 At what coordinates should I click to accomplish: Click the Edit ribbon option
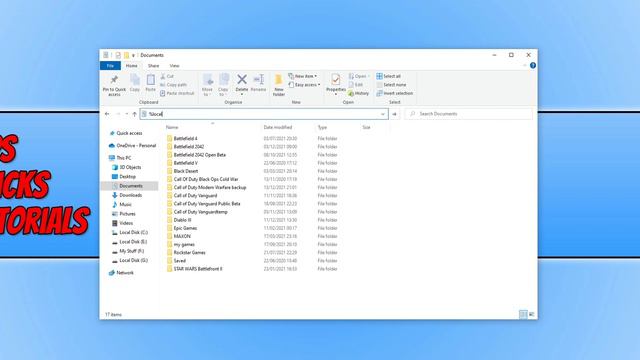356,85
